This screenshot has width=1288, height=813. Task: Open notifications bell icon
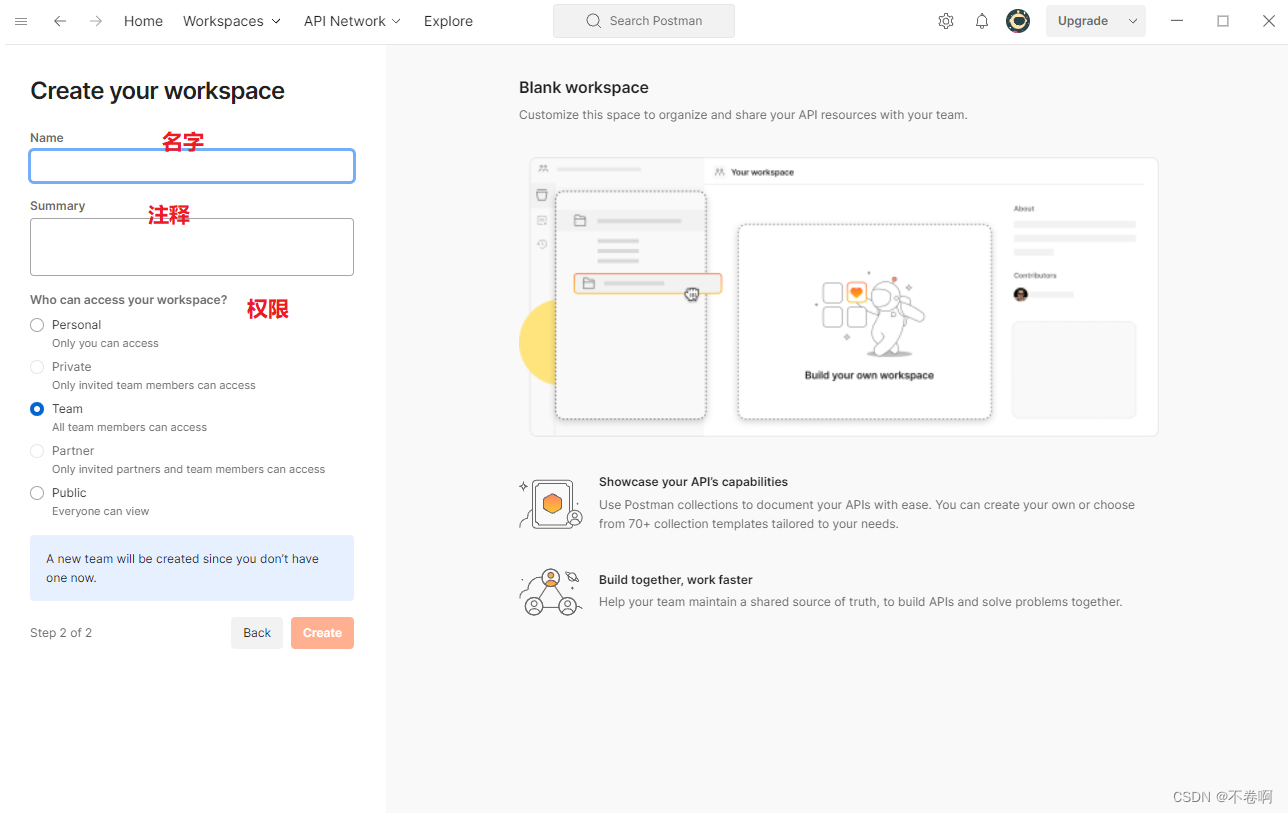point(982,21)
